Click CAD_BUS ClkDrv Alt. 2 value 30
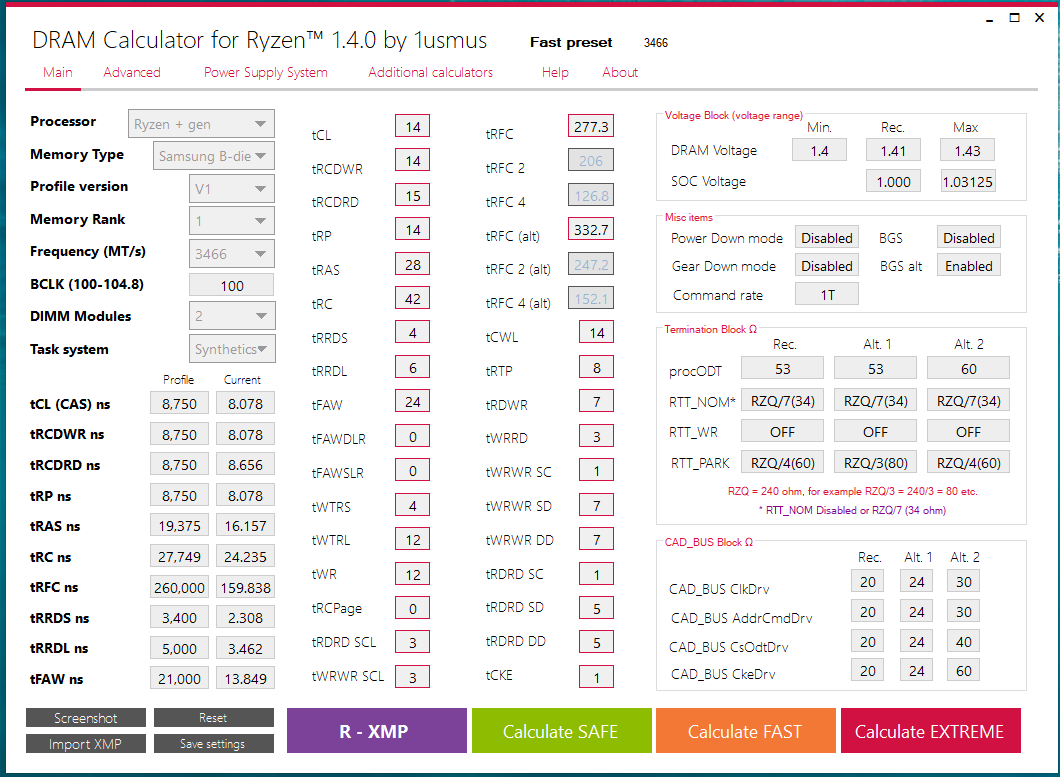The height and width of the screenshot is (777, 1060). [x=963, y=582]
